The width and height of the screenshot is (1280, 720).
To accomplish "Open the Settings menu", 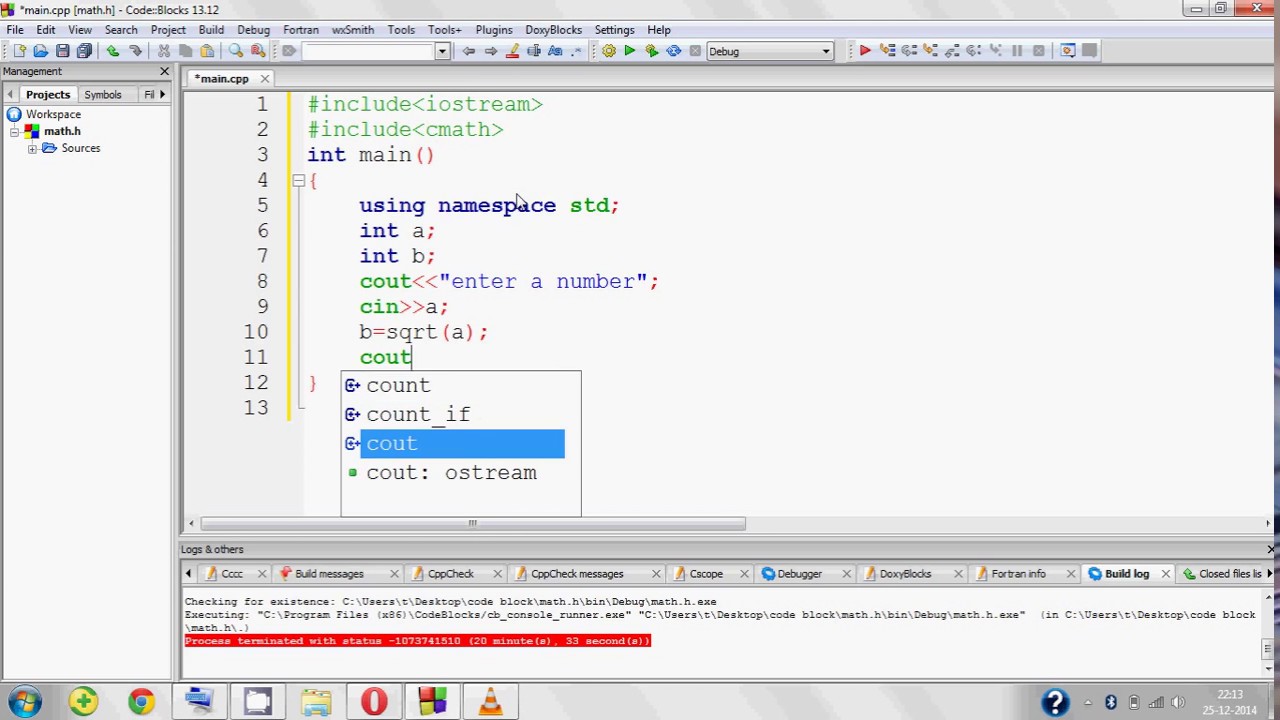I will (614, 30).
